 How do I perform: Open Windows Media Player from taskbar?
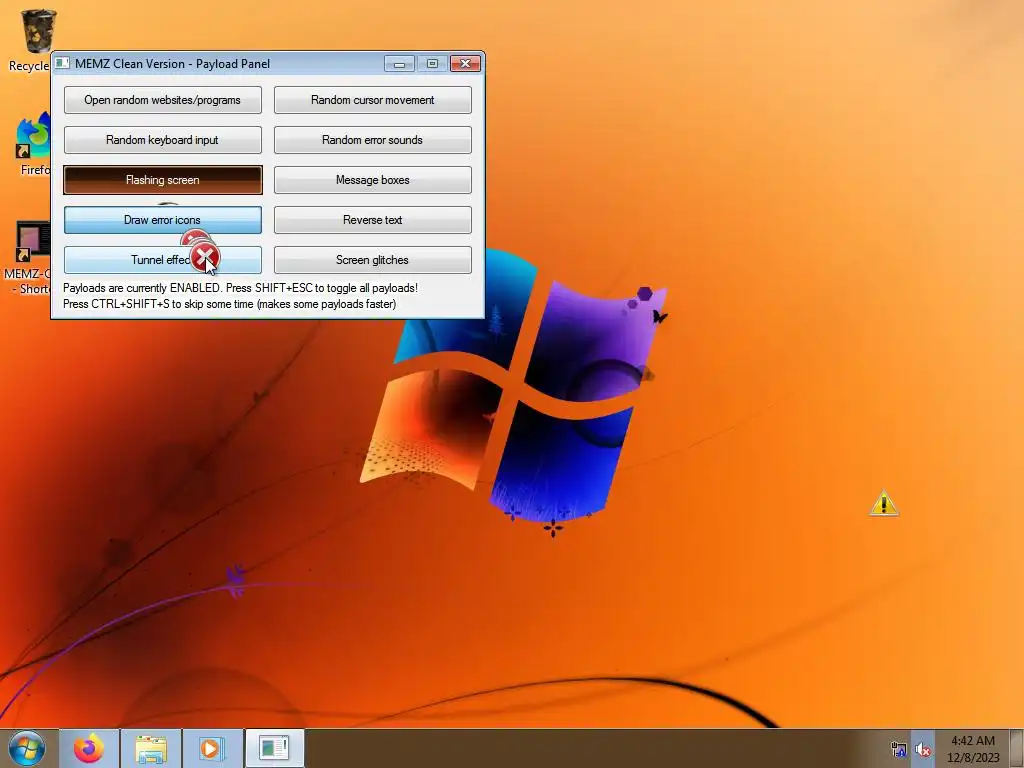pyautogui.click(x=211, y=748)
